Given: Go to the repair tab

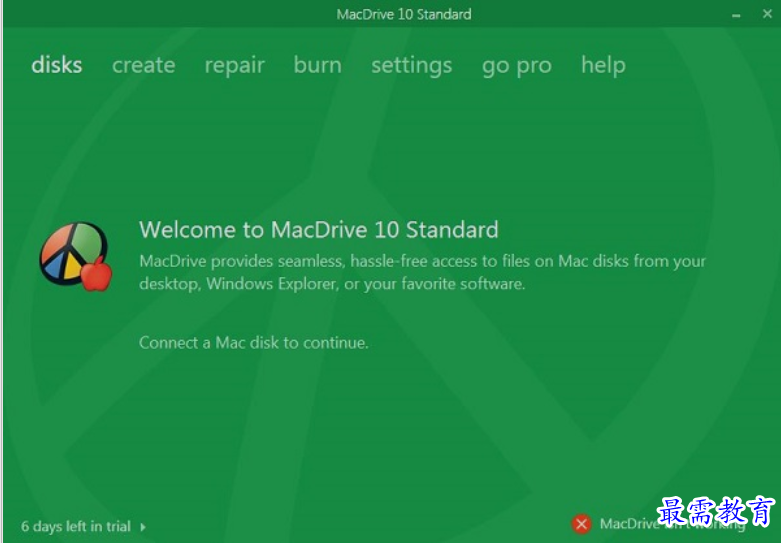Looking at the screenshot, I should 235,66.
